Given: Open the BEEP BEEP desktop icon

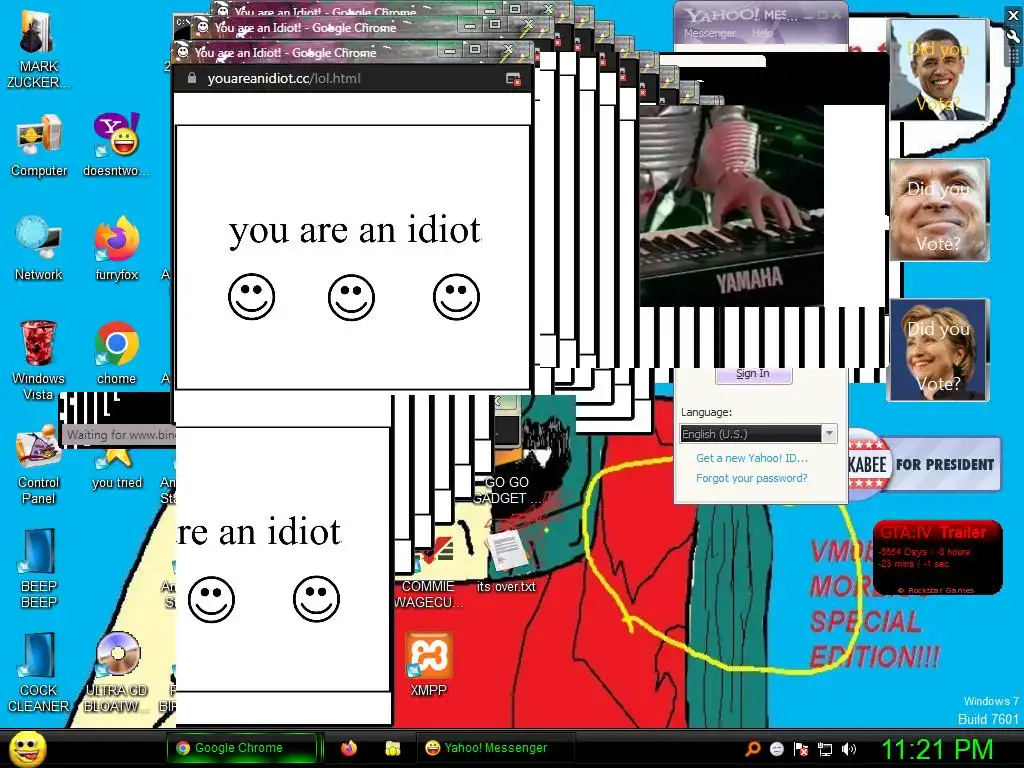Looking at the screenshot, I should (39, 568).
